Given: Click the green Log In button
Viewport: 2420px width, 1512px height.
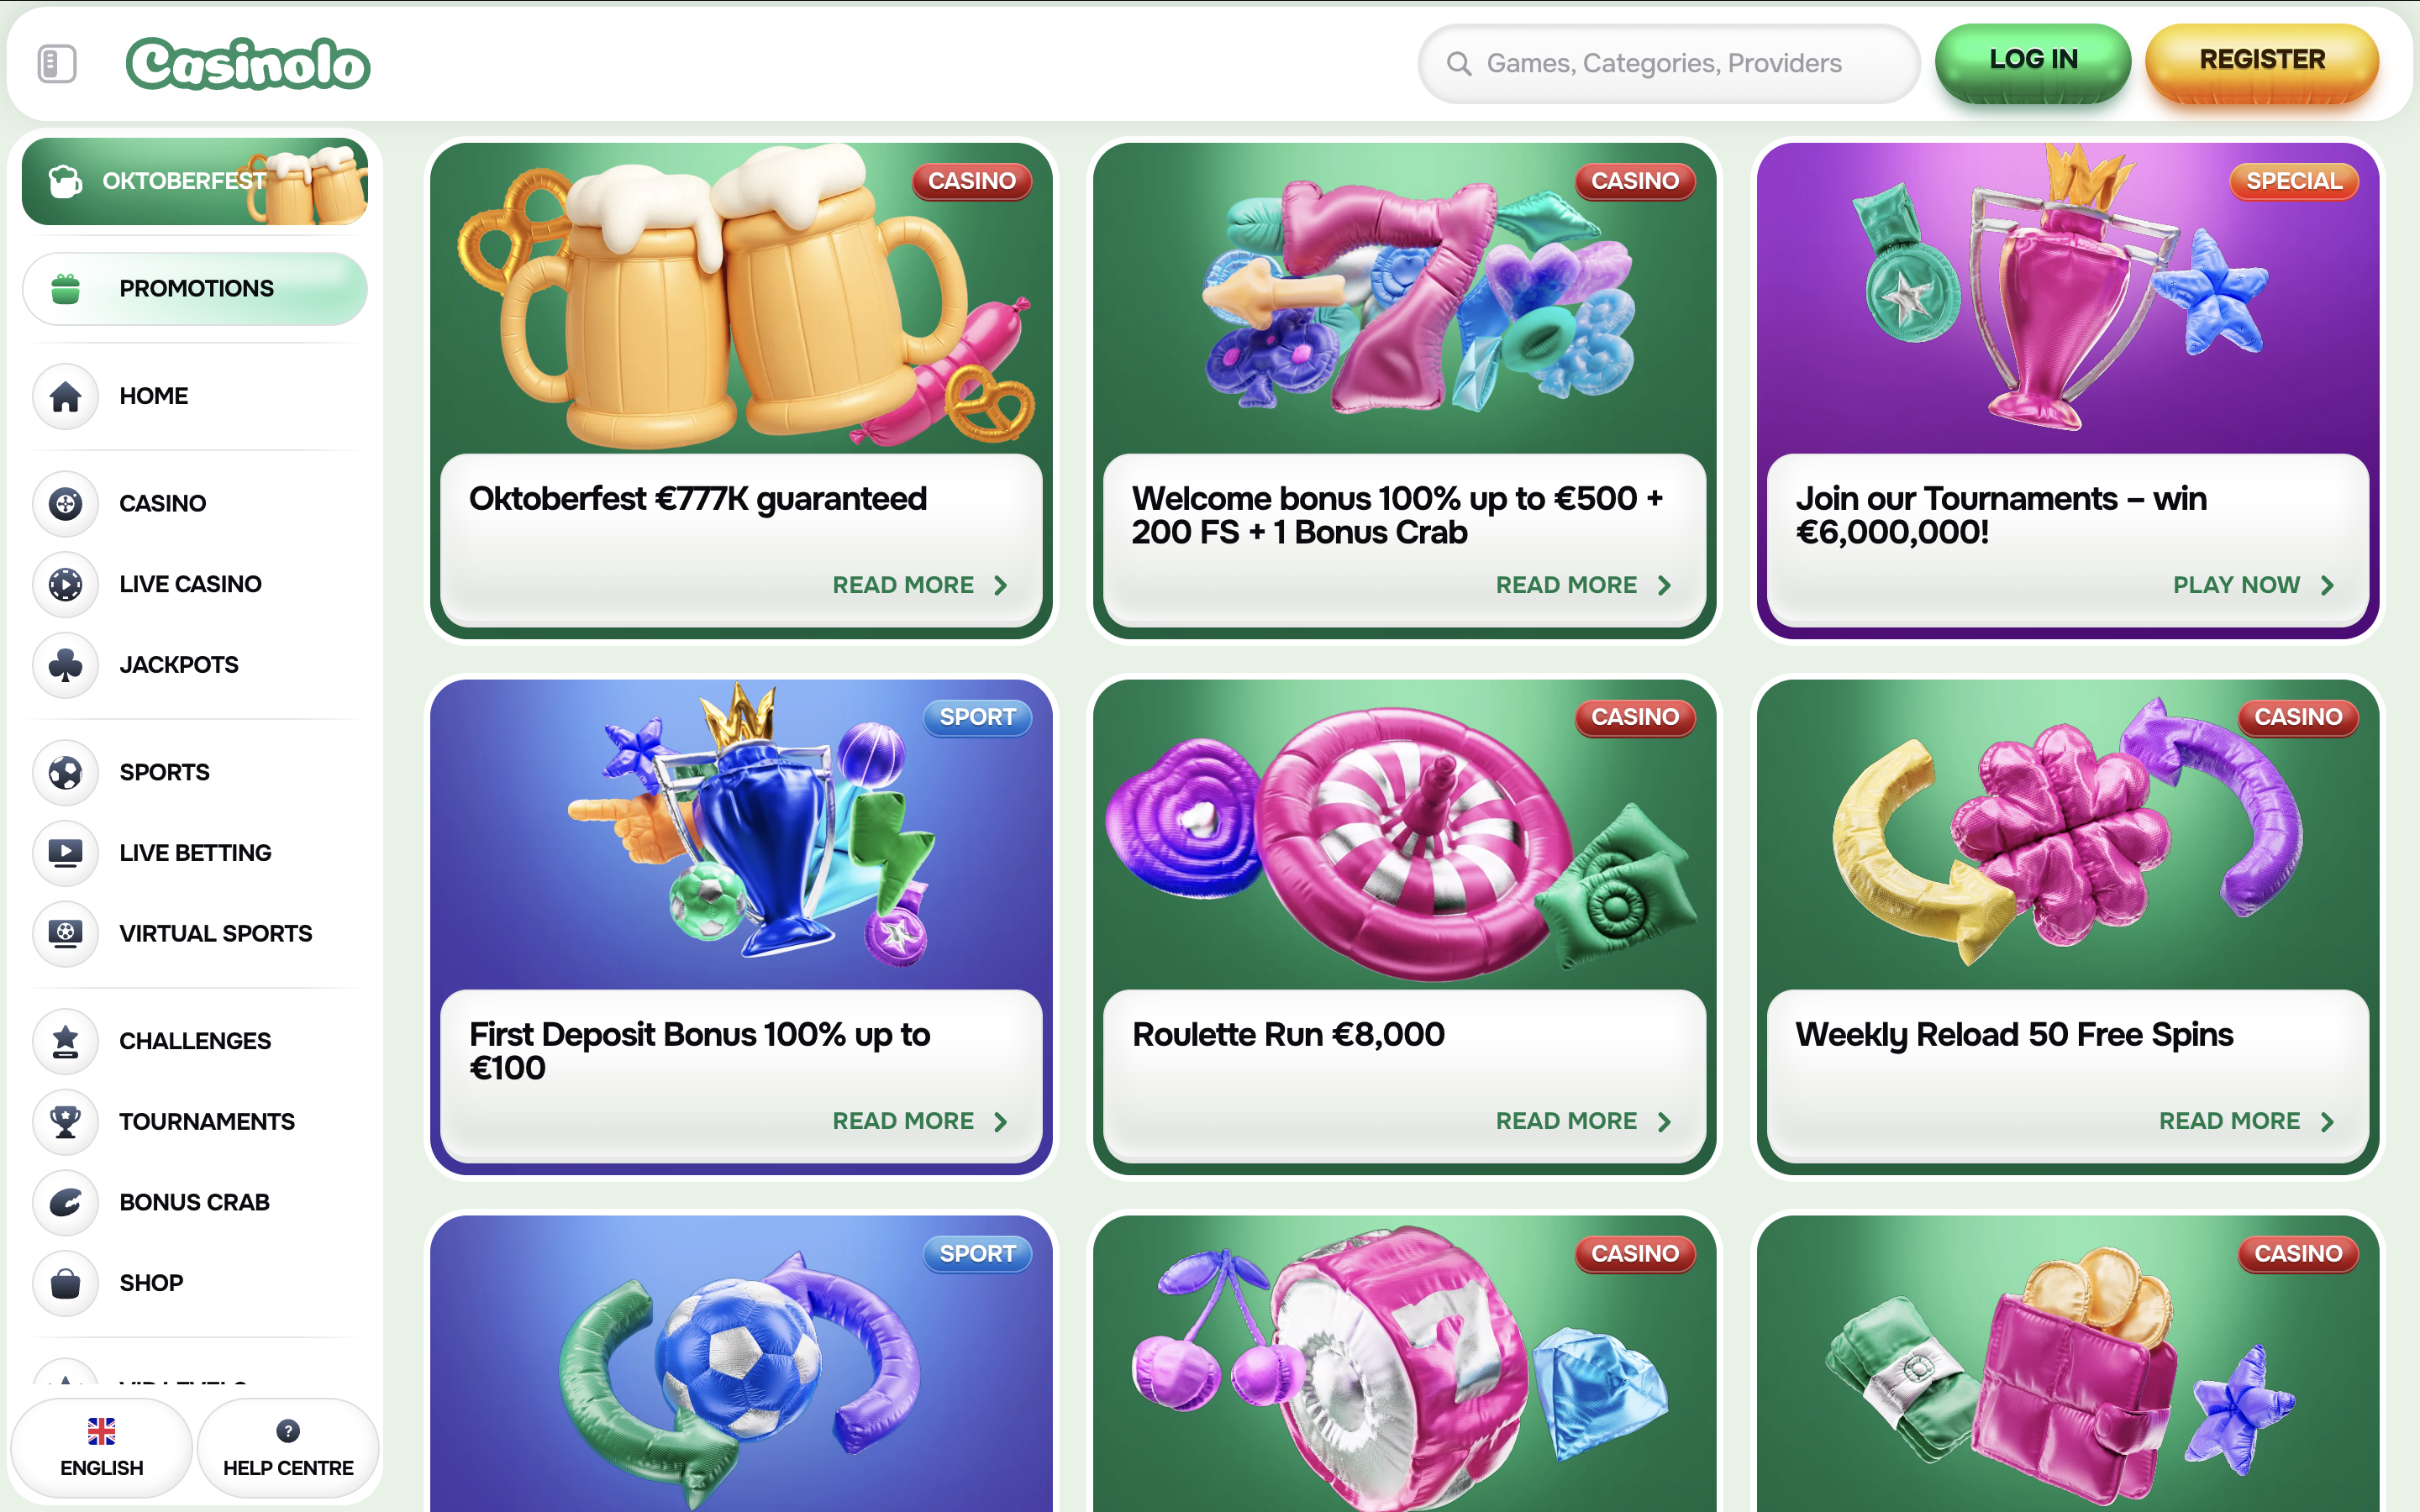Looking at the screenshot, I should point(2033,62).
